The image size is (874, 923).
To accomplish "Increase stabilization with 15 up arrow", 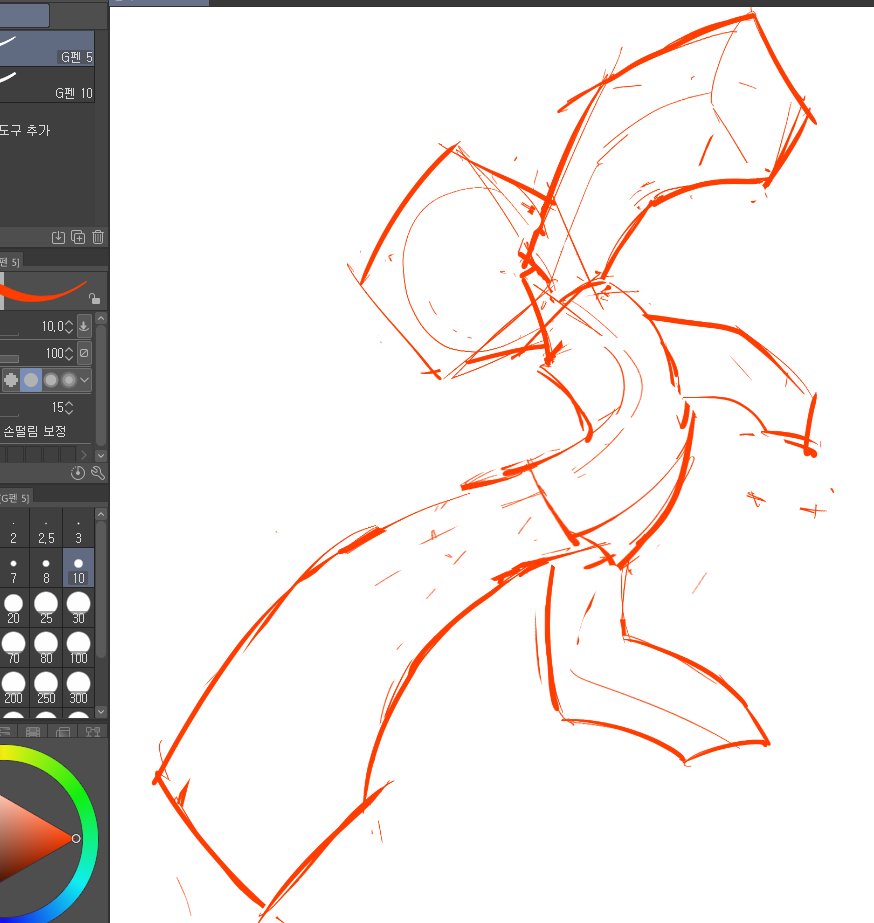I will tap(69, 404).
